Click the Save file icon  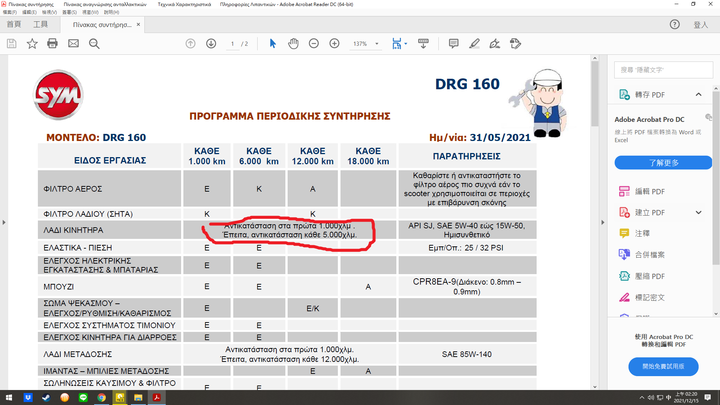tap(11, 44)
